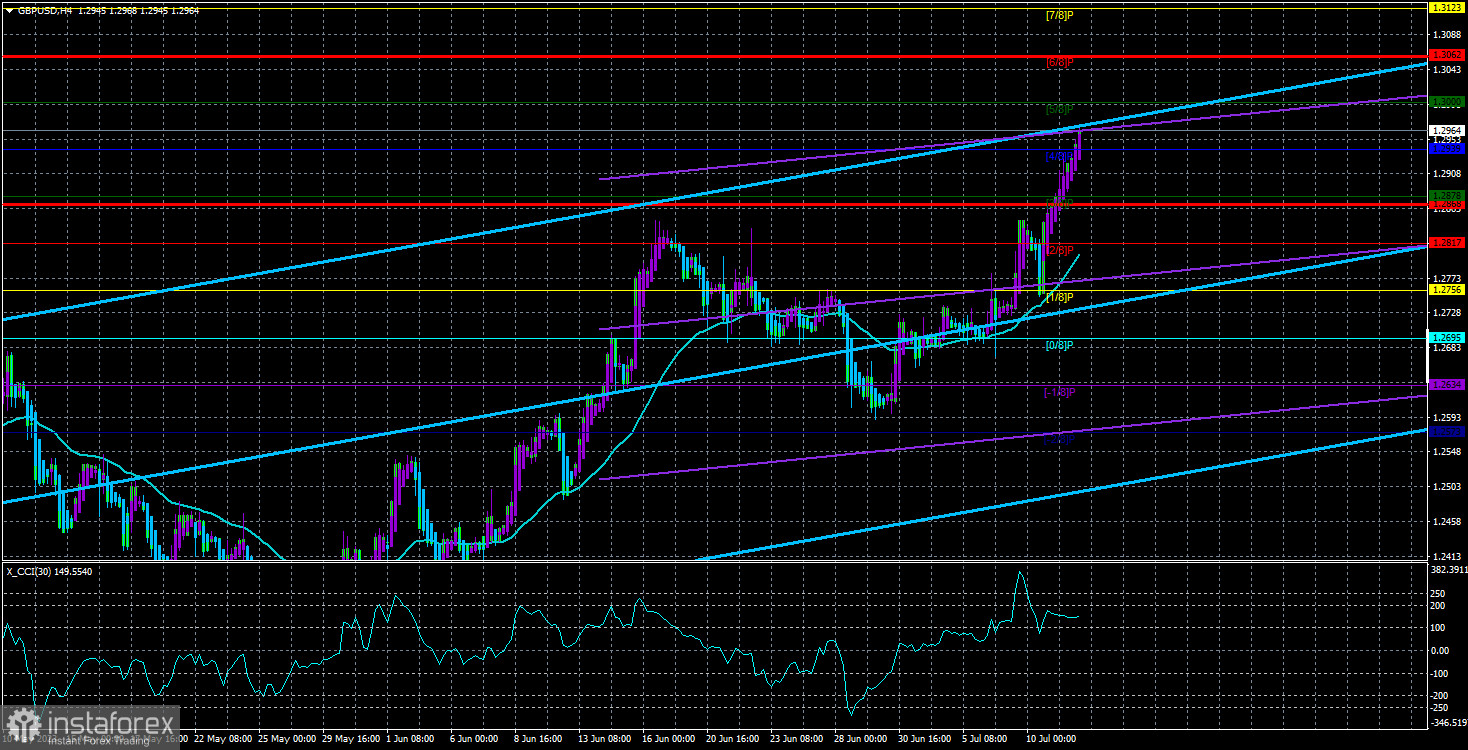Click the 1.2413 price axis value
The width and height of the screenshot is (1468, 750).
click(1447, 557)
